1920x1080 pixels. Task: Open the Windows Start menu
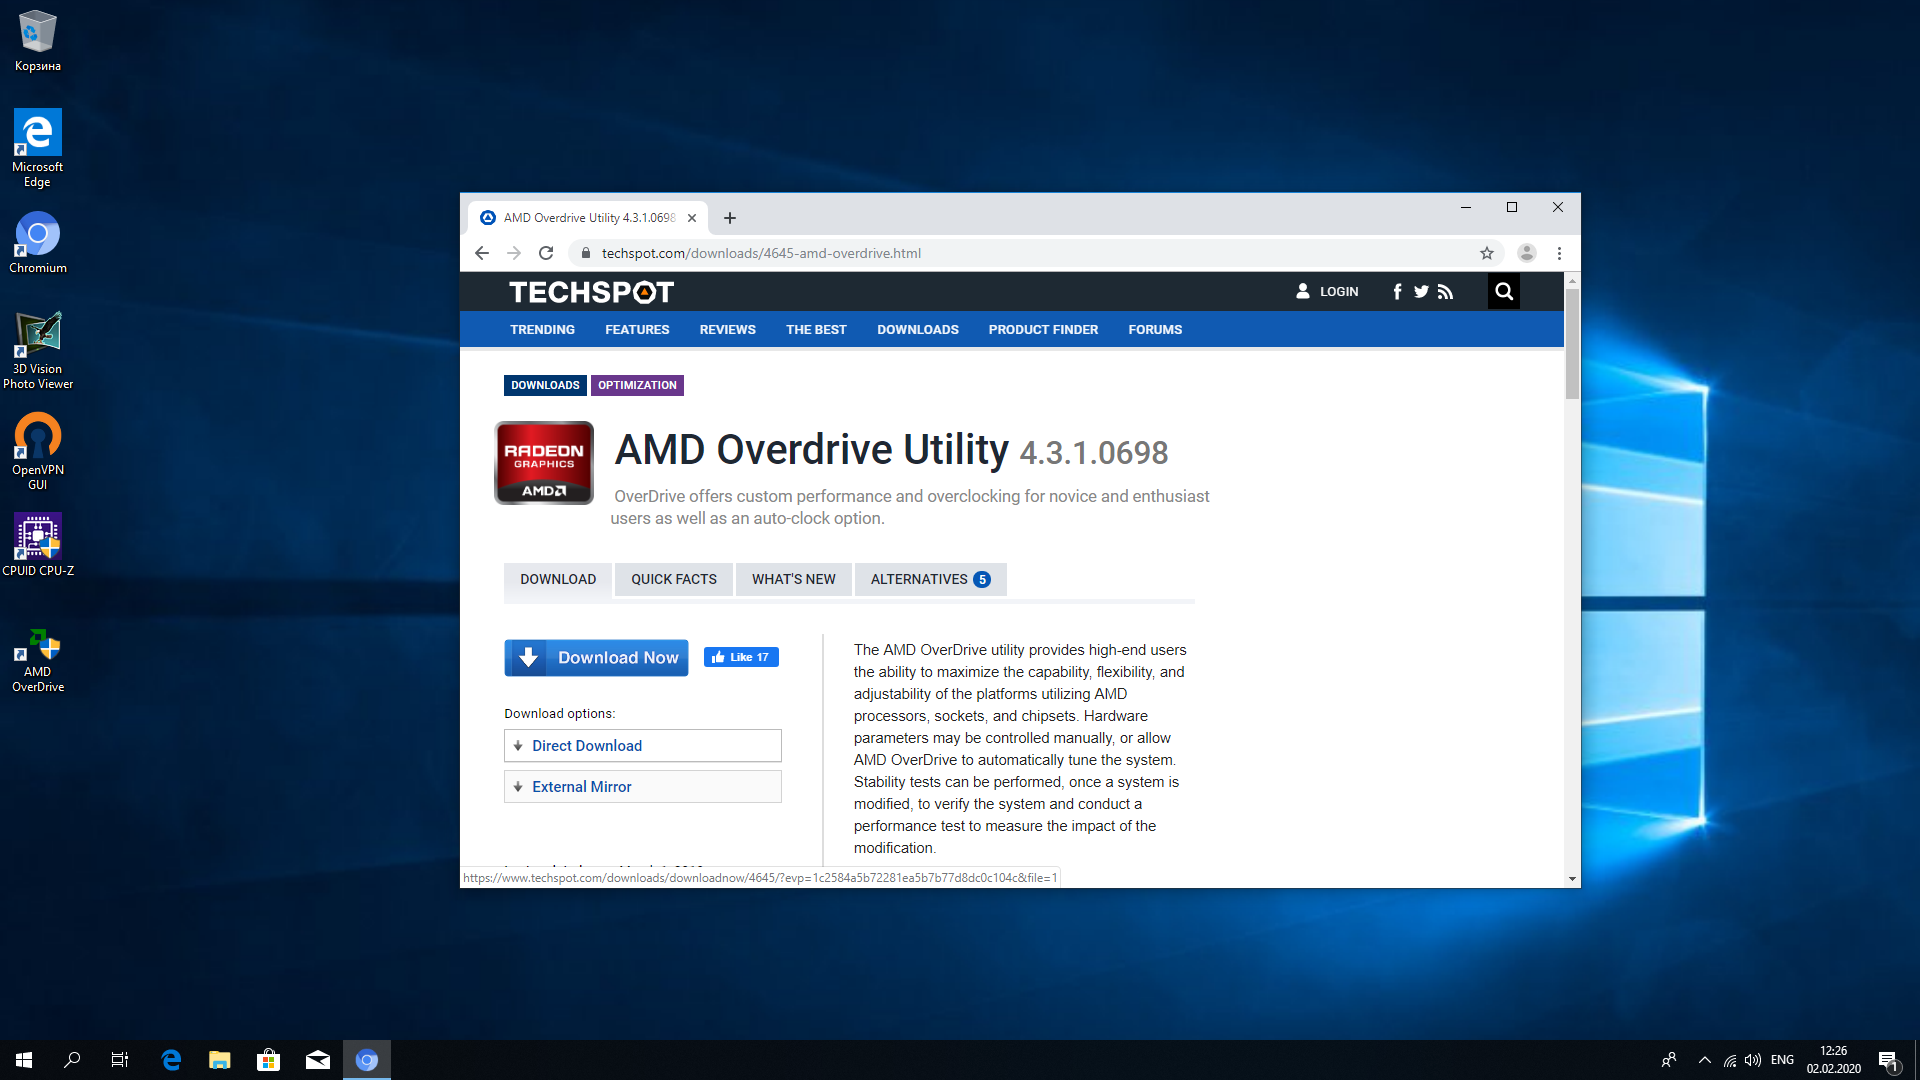[x=24, y=1060]
